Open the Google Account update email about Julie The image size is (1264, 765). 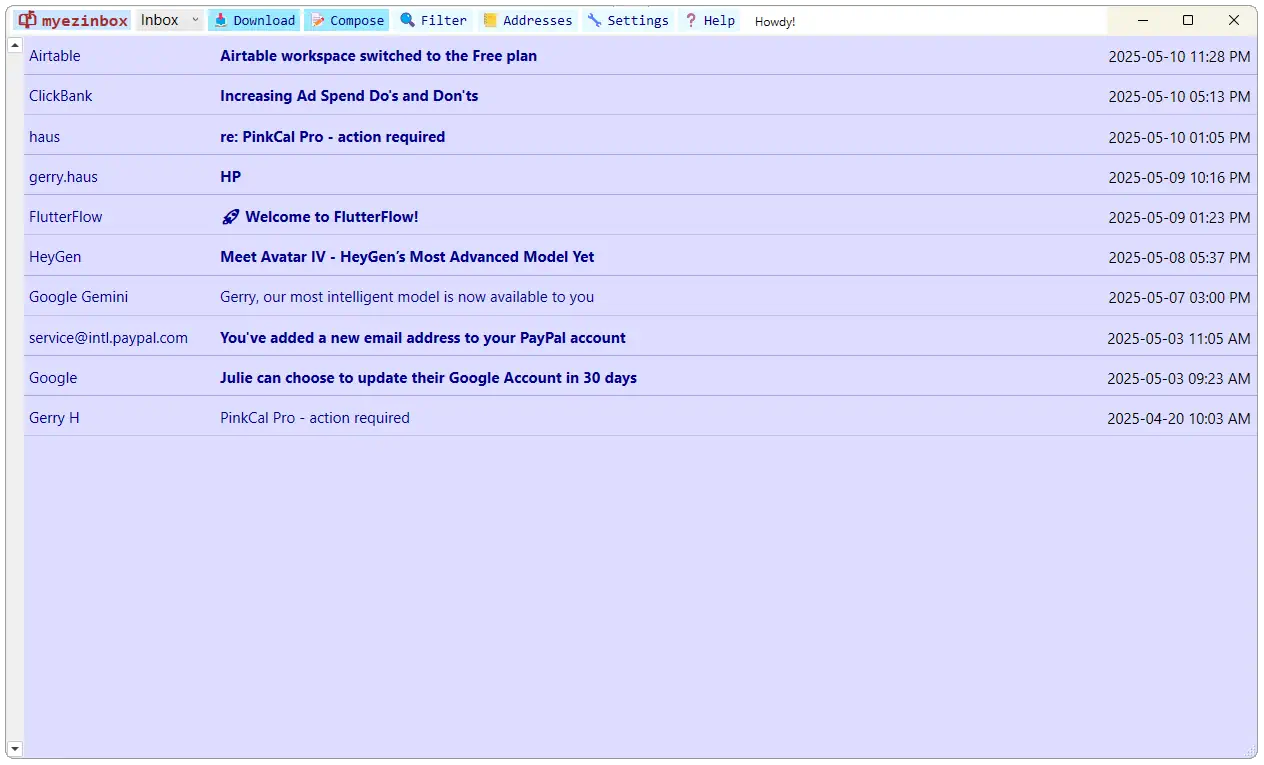coord(428,378)
